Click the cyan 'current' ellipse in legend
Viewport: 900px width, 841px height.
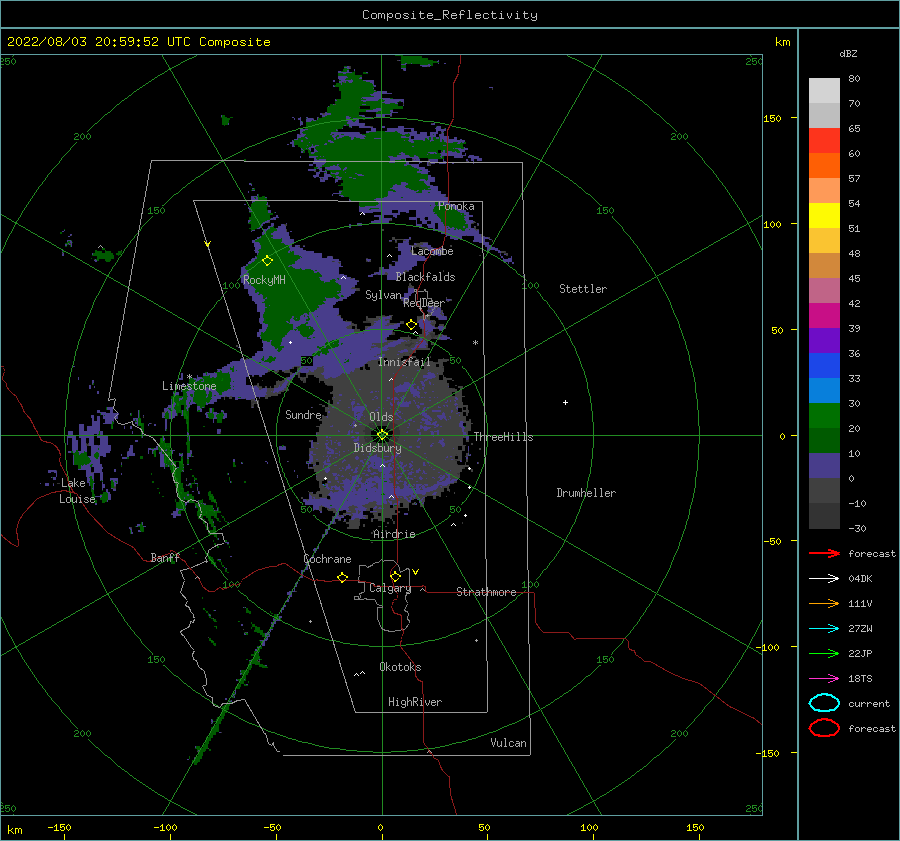tap(824, 703)
